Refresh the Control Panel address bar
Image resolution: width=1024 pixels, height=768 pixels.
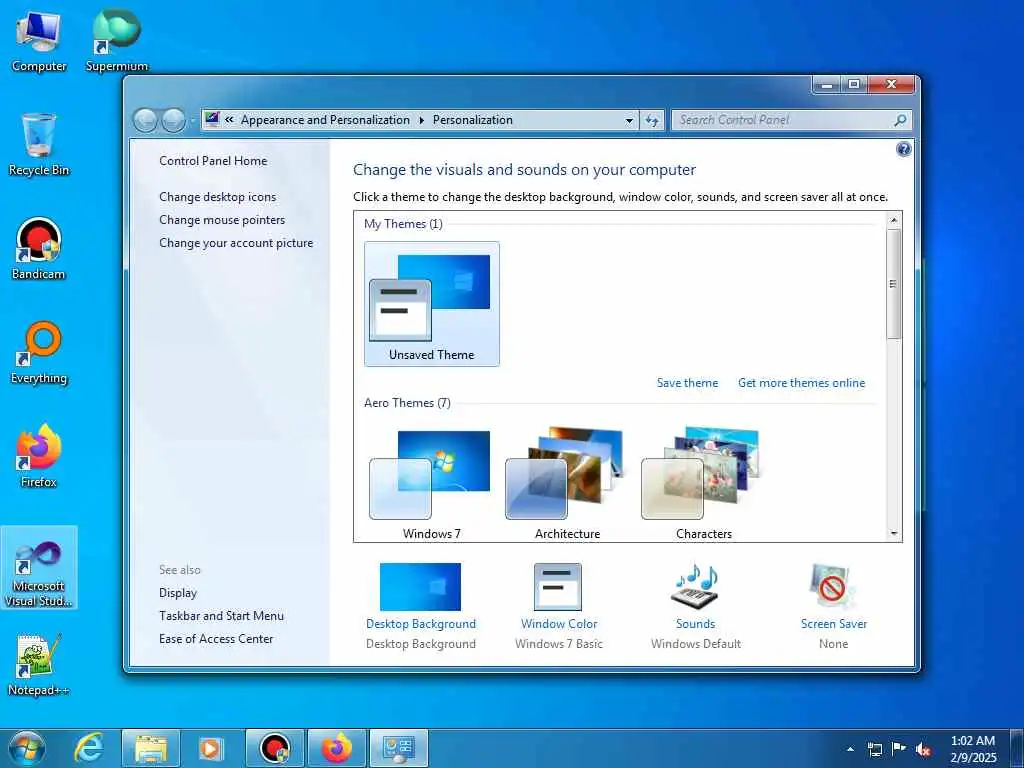(652, 120)
